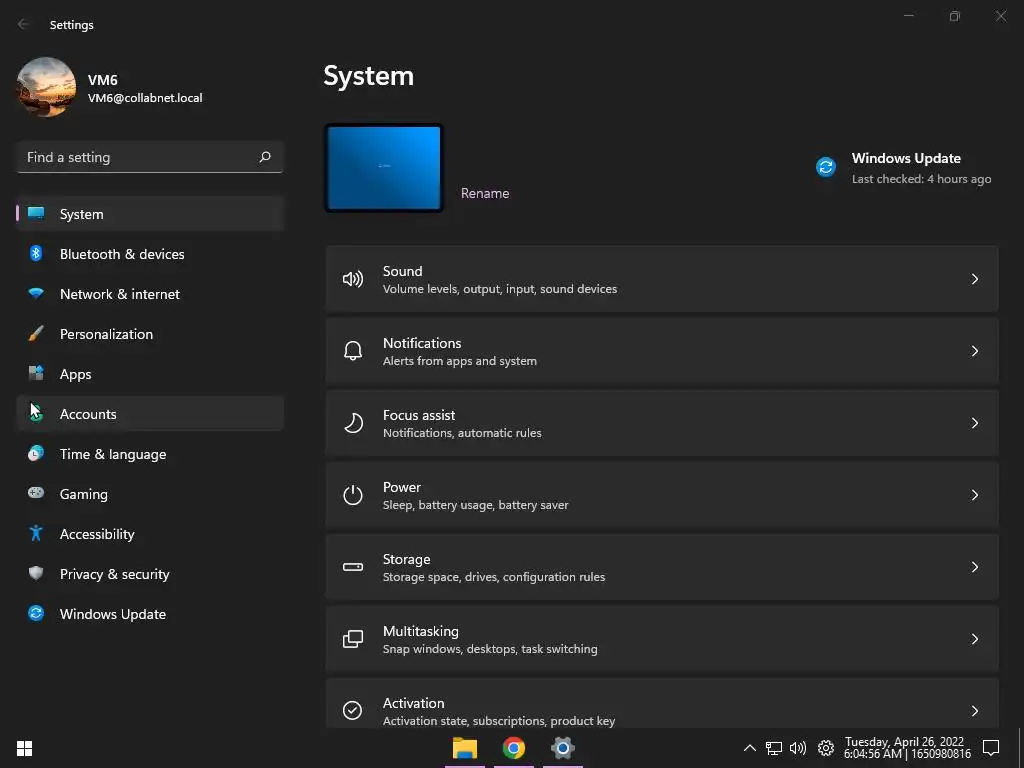Open Privacy & security settings
Screen dimensions: 1024x768
[x=150, y=573]
